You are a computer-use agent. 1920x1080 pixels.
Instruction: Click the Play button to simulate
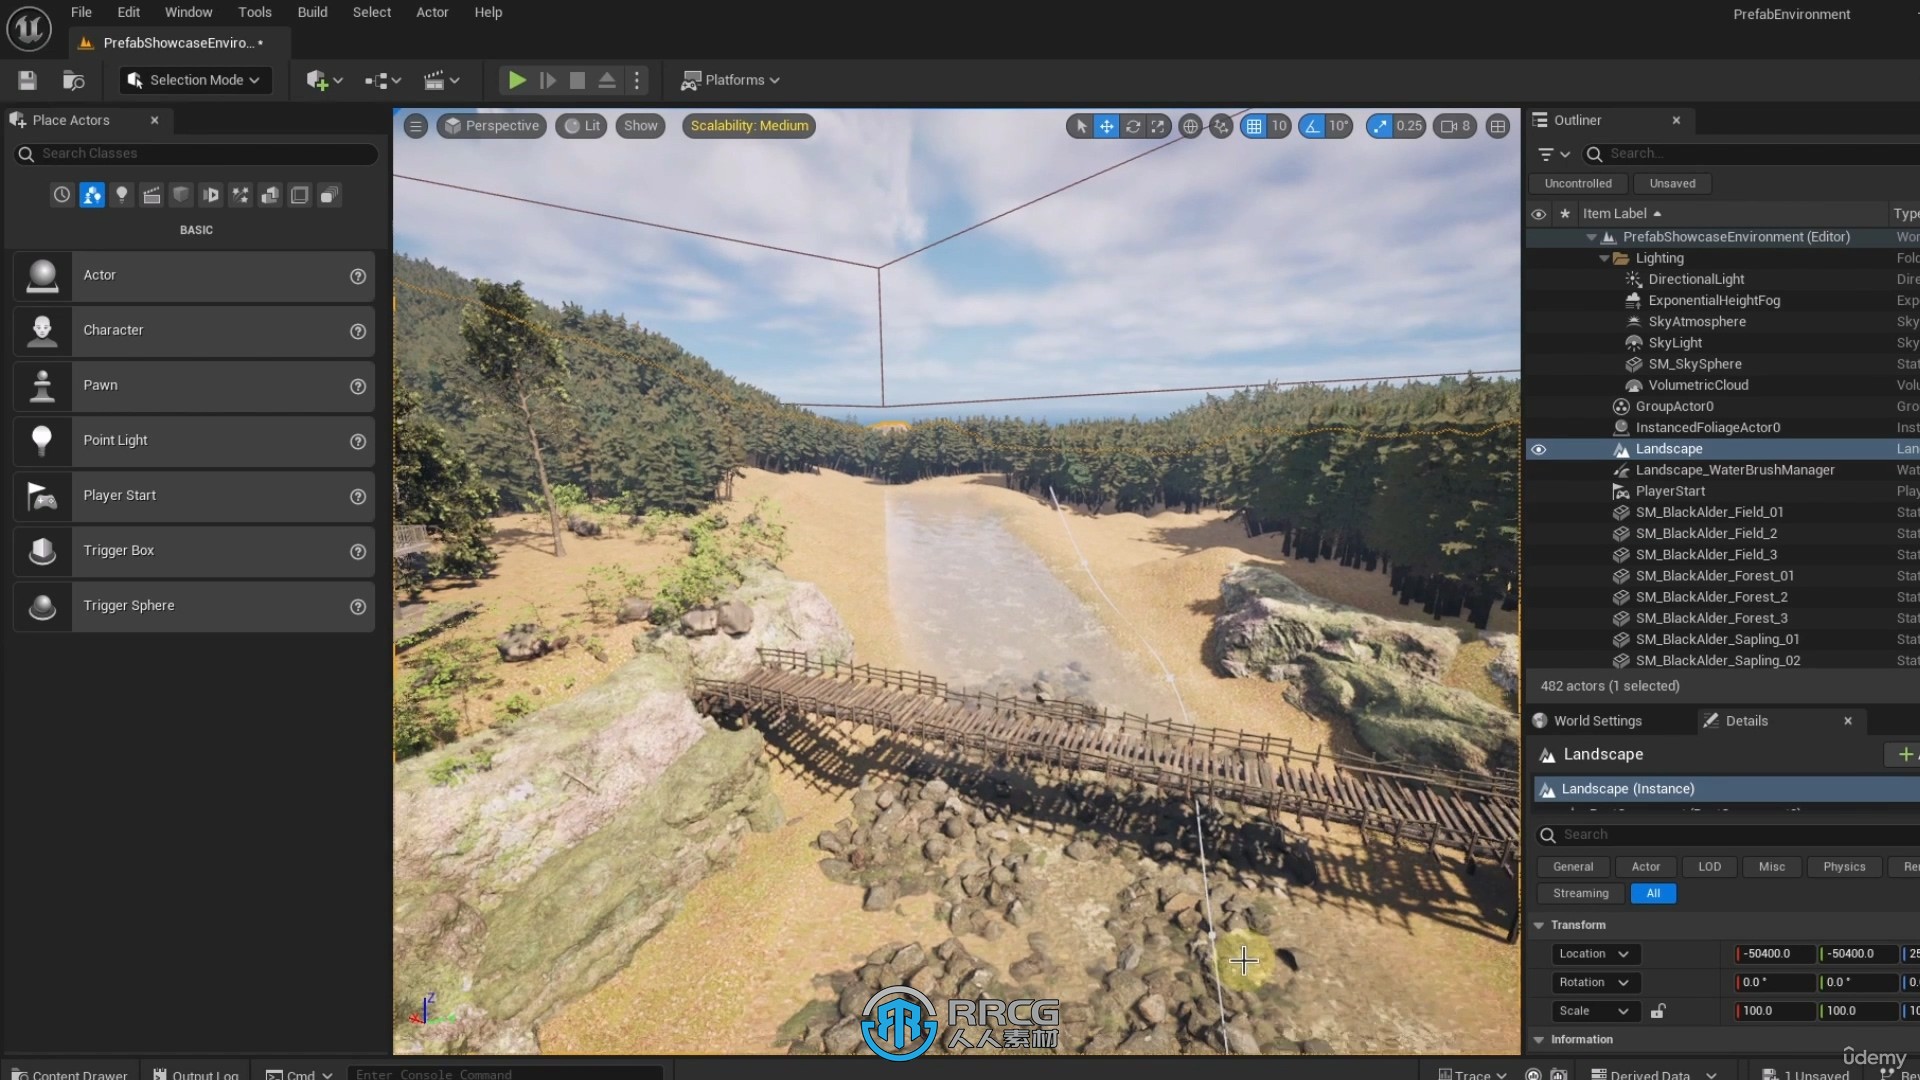point(516,79)
